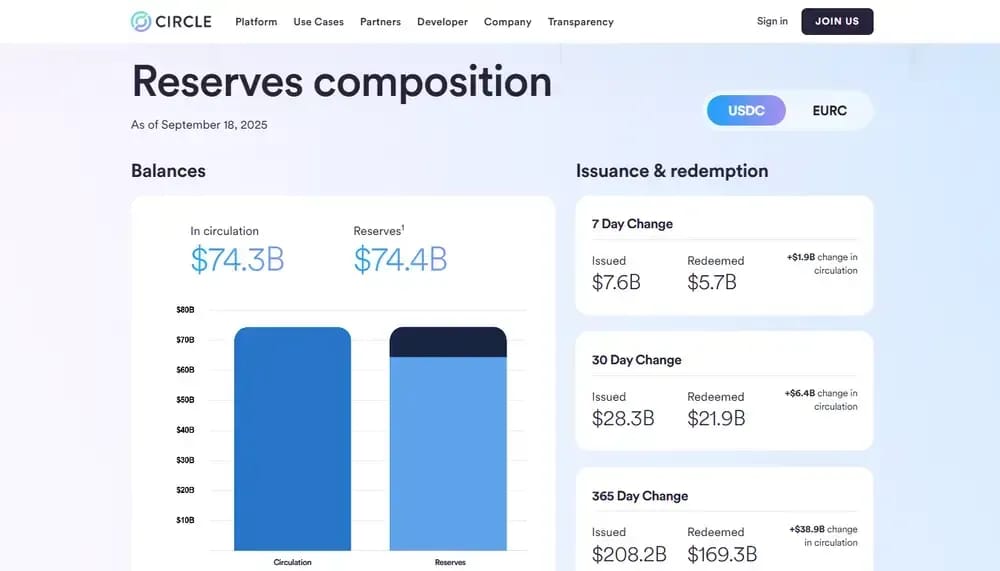Click the $74.3B in circulation figure
This screenshot has width=1000, height=571.
pyautogui.click(x=237, y=260)
